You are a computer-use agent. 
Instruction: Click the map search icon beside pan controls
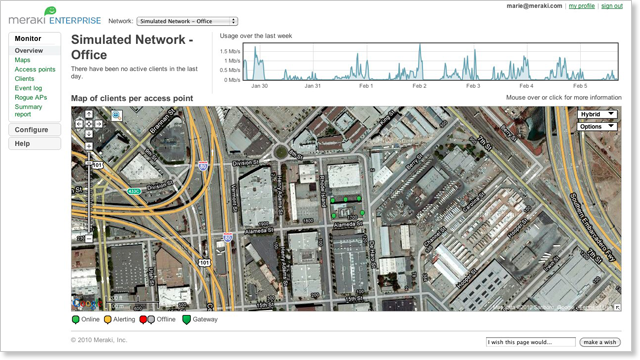coord(116,116)
